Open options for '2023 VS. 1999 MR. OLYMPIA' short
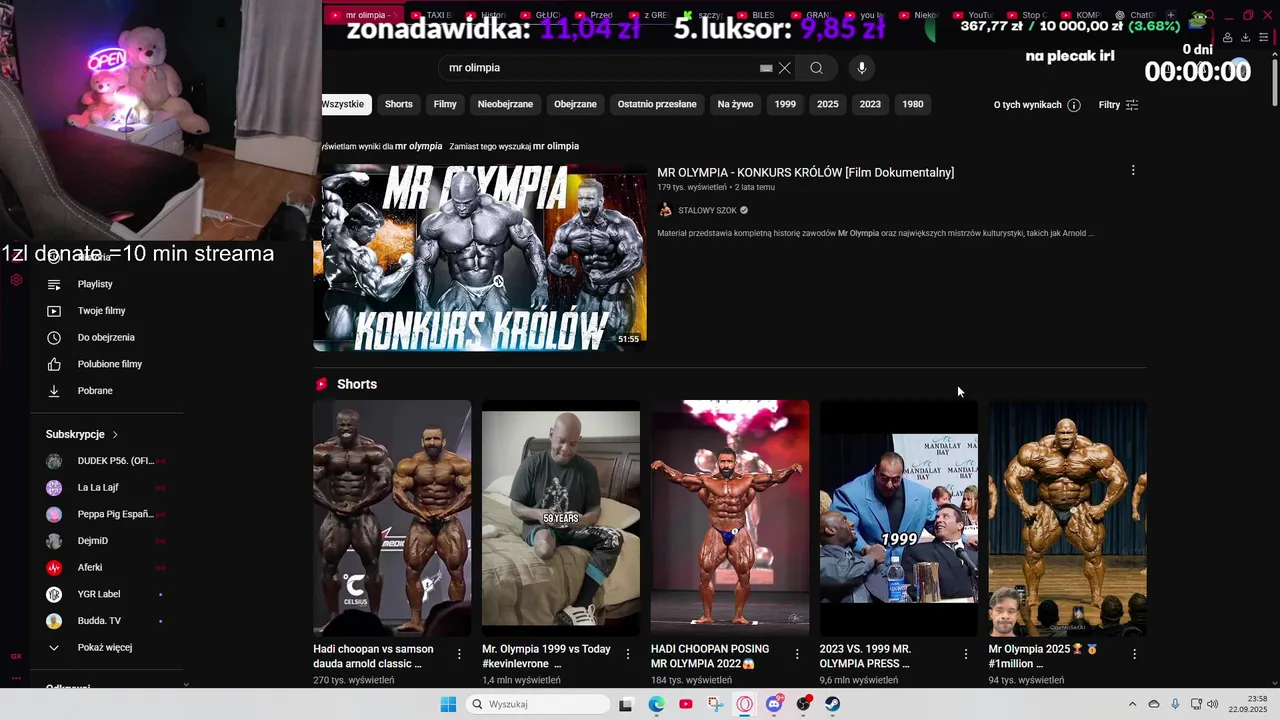 click(966, 654)
